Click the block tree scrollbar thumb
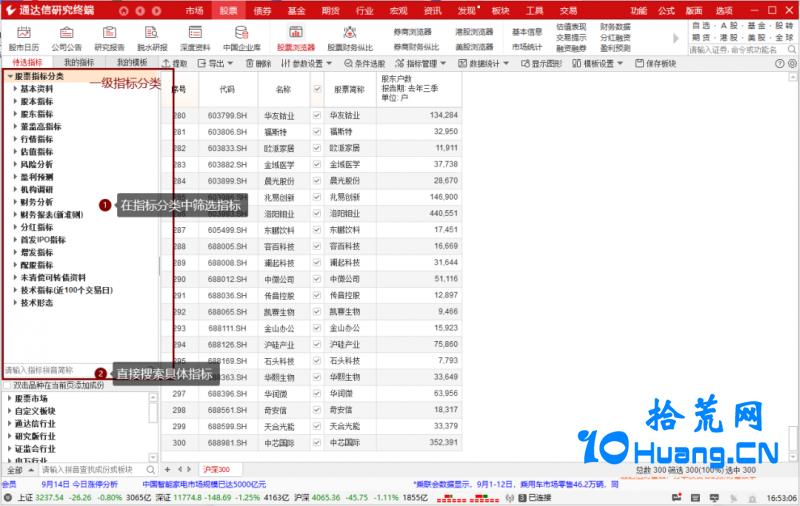This screenshot has height=506, width=800. (x=153, y=413)
